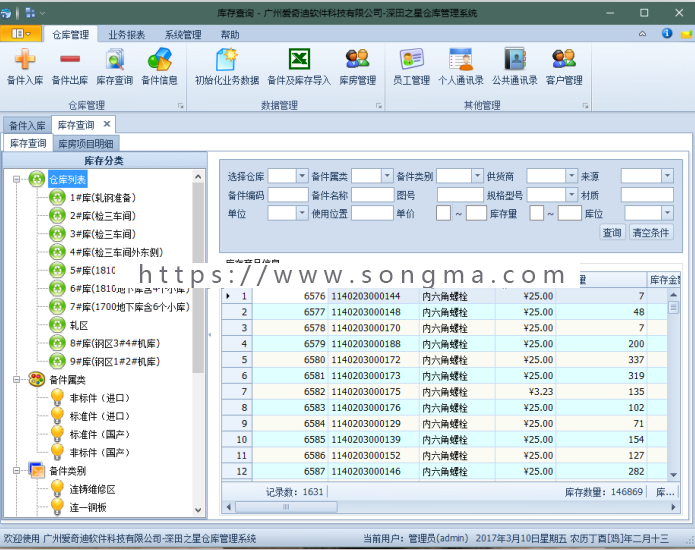
Task: Open 公共通讯录 from ribbon
Action: 515,66
